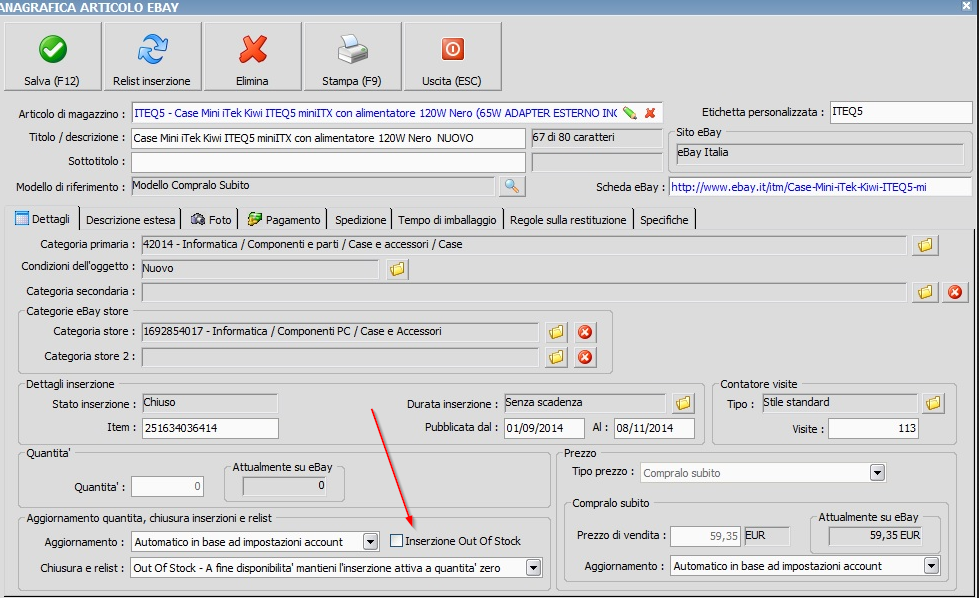The width and height of the screenshot is (979, 598).
Task: Click the Visite counter field
Action: coord(873,428)
